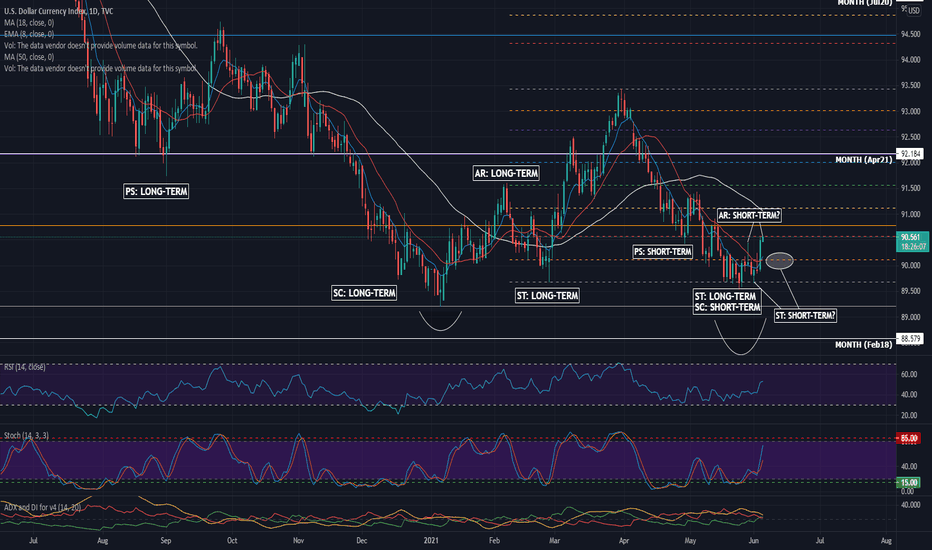Click the Mar label on time axis
This screenshot has height=550, width=932.
point(555,541)
